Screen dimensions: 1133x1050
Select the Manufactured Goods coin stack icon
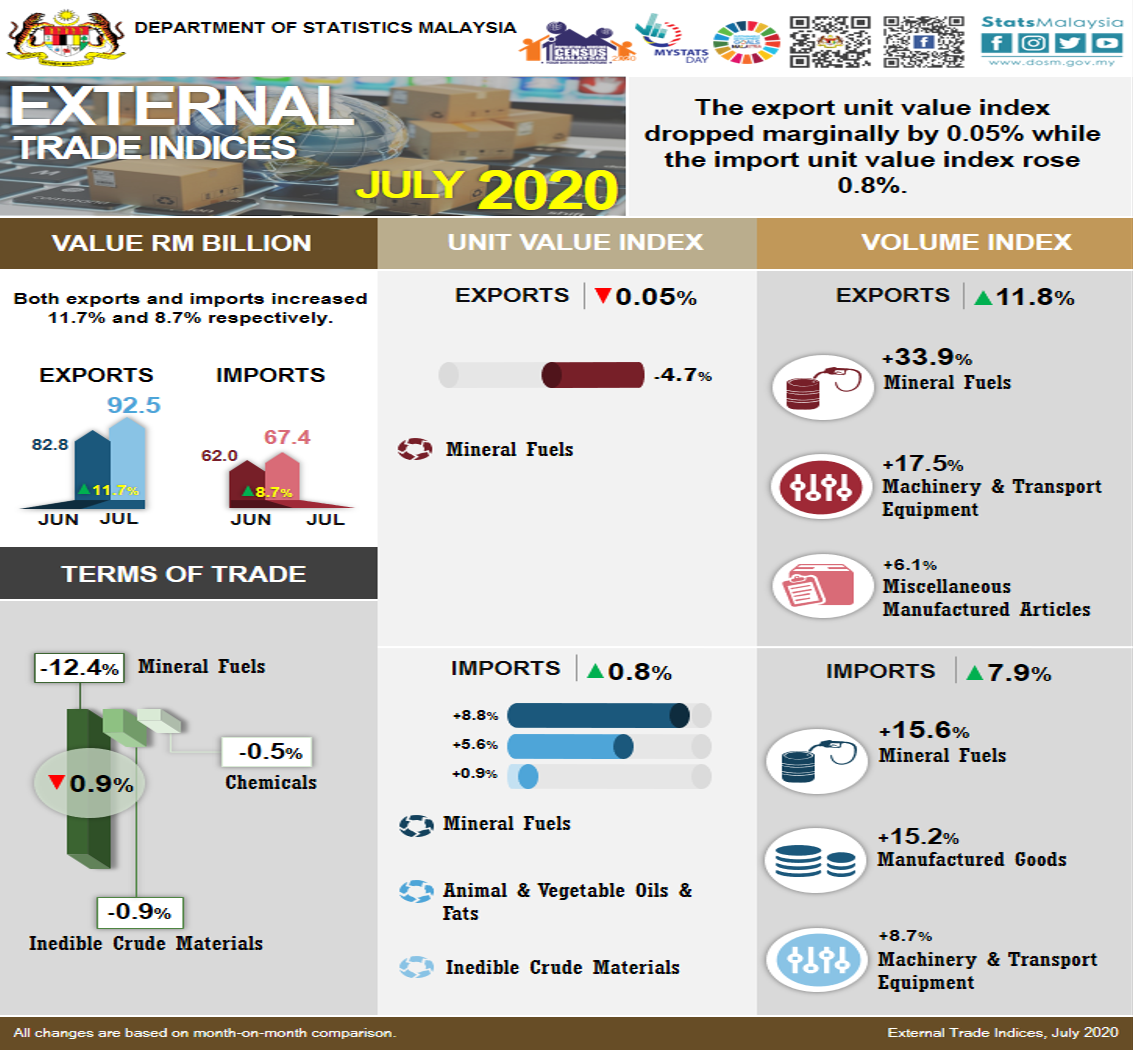[814, 860]
